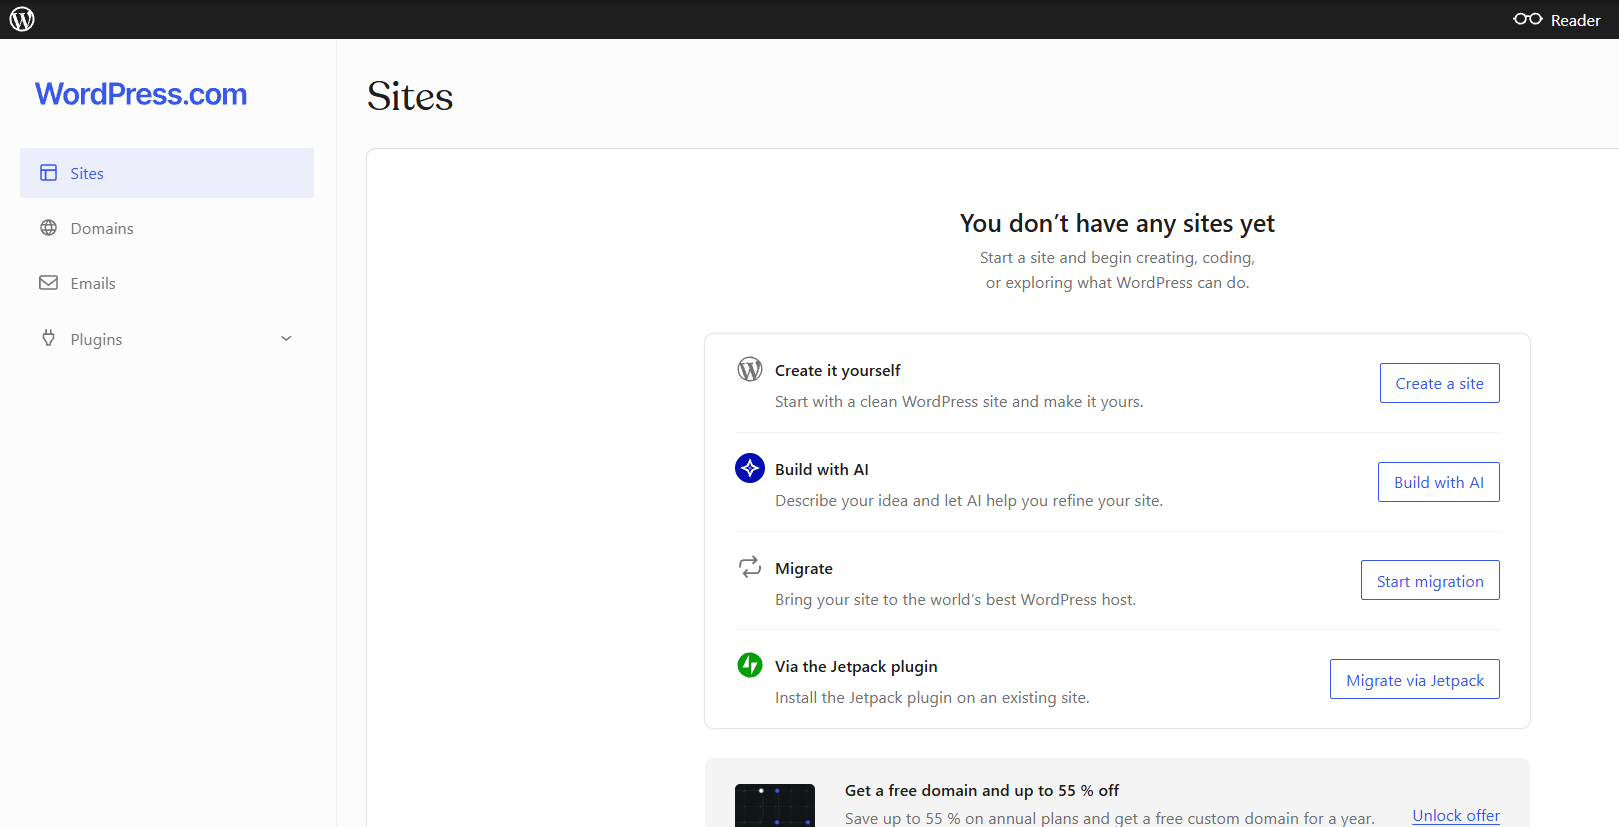Click WordPress icon beside Create it yourself
The width and height of the screenshot is (1619, 827).
pos(750,370)
